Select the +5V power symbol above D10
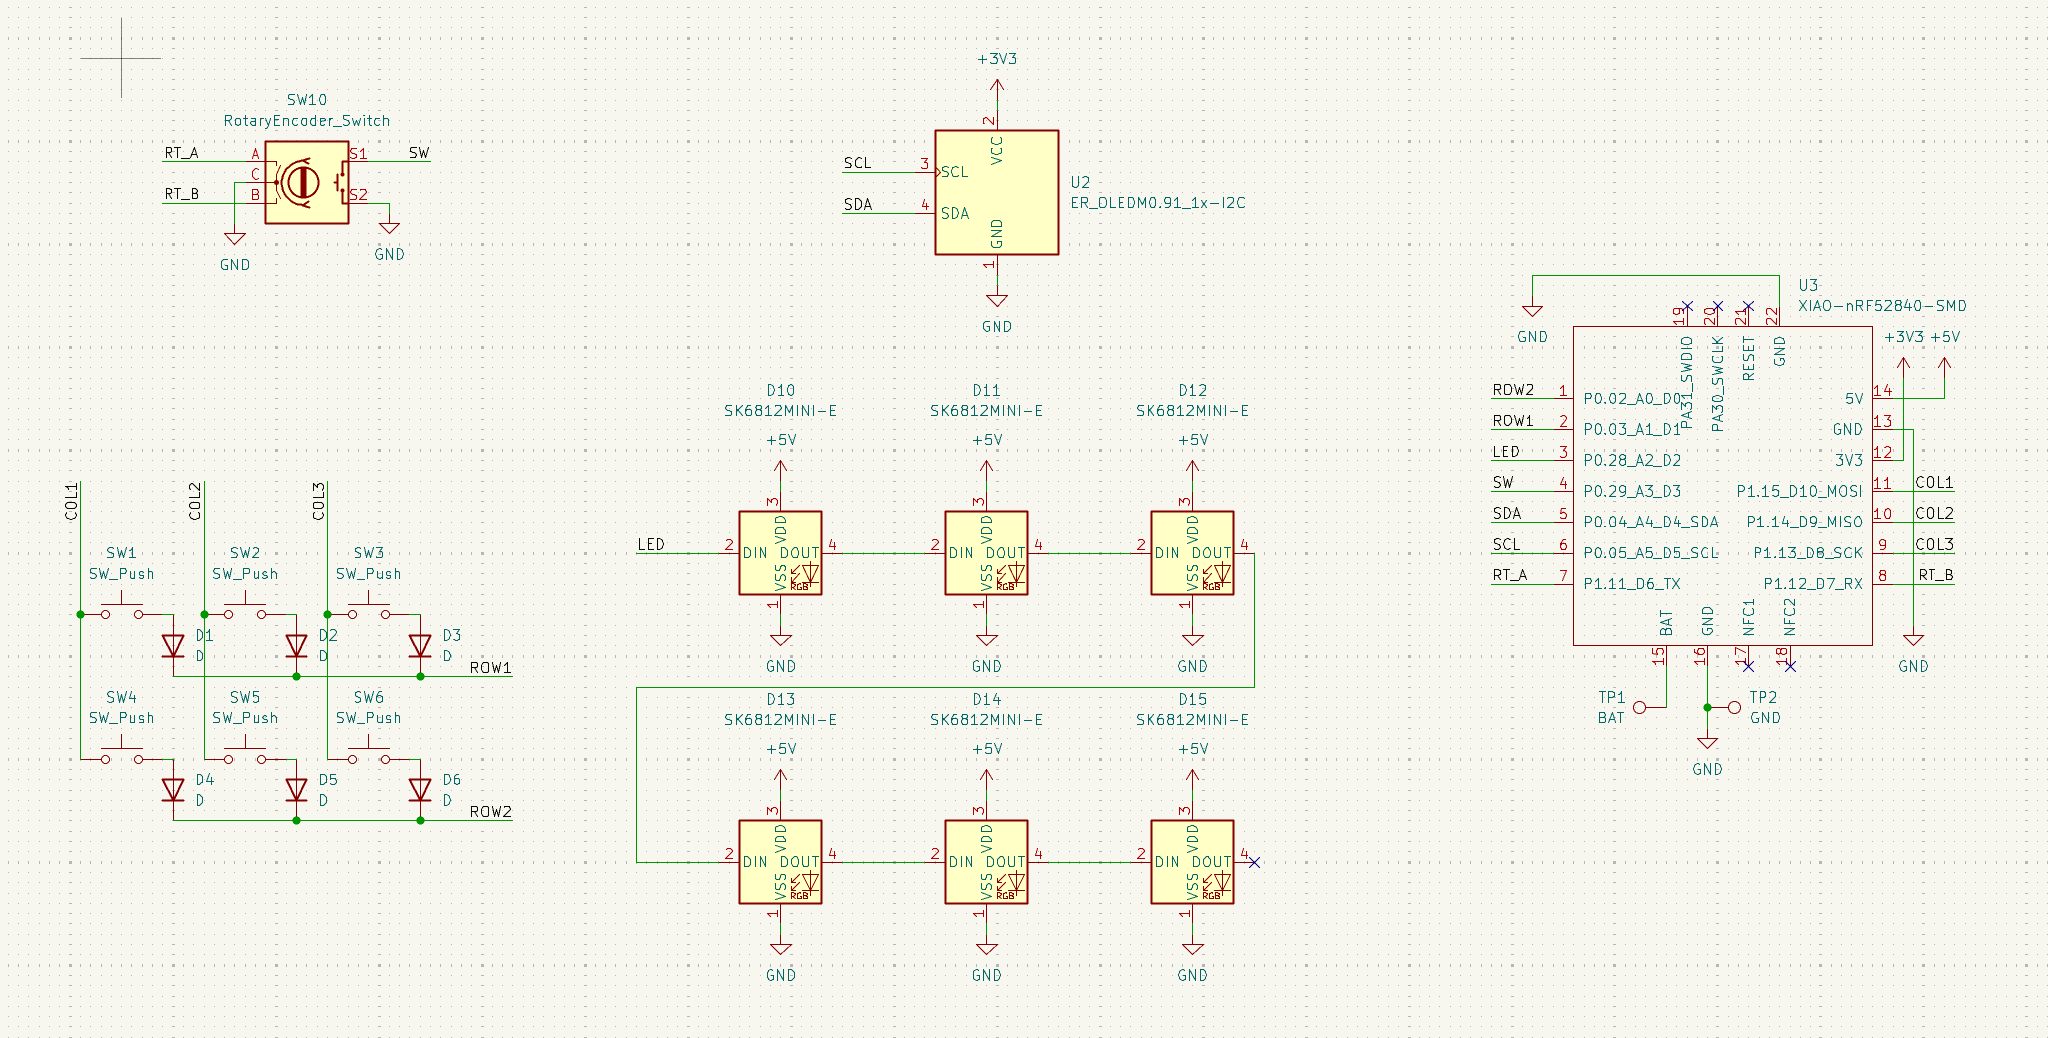The height and width of the screenshot is (1038, 2048). click(780, 468)
